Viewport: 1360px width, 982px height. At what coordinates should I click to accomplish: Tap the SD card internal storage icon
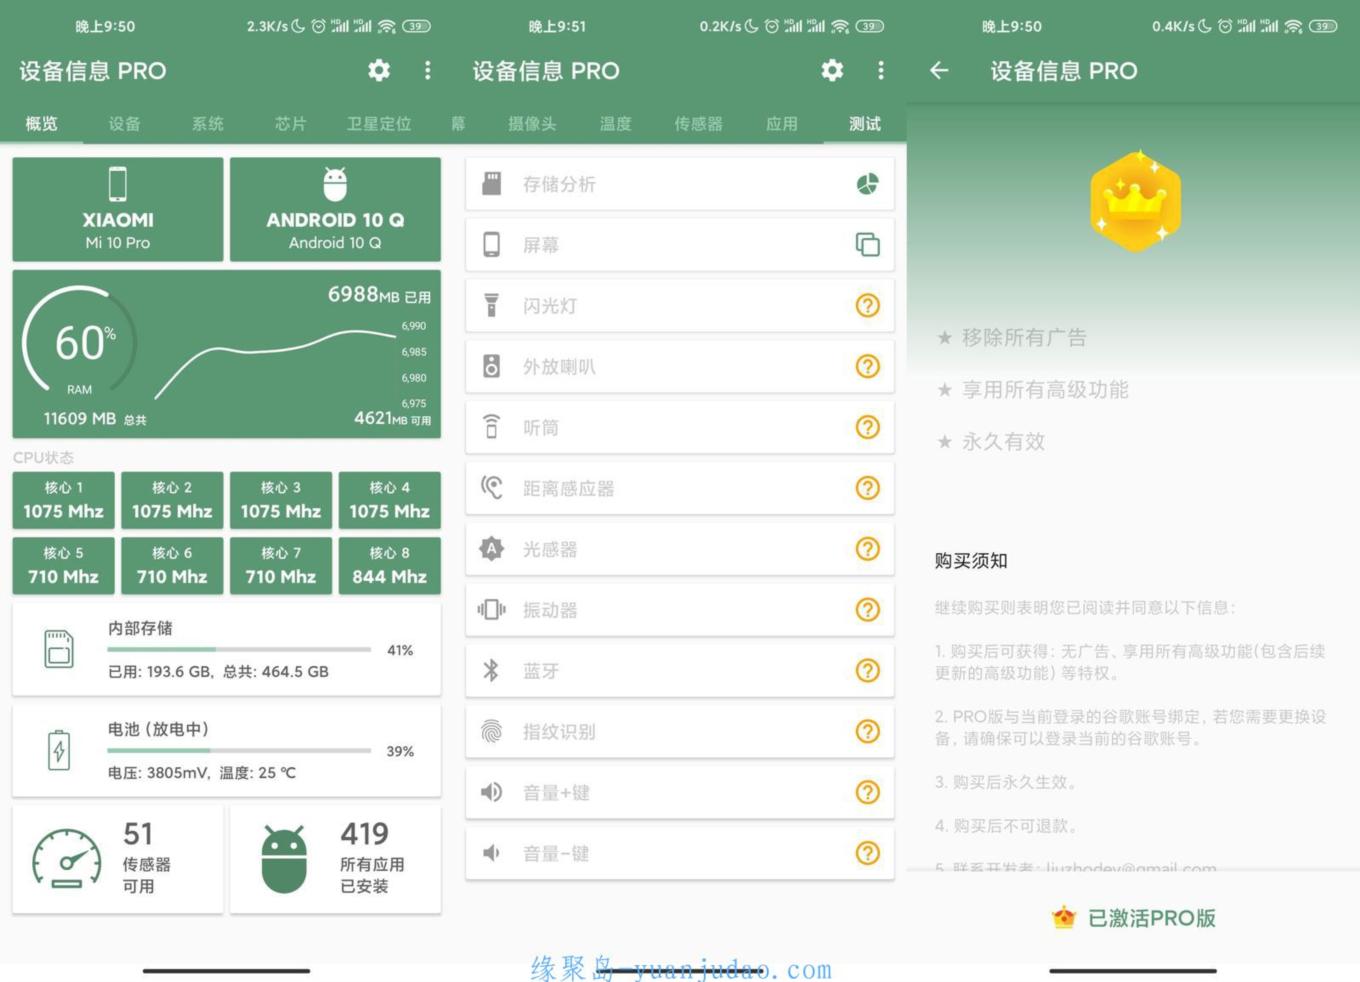point(59,649)
